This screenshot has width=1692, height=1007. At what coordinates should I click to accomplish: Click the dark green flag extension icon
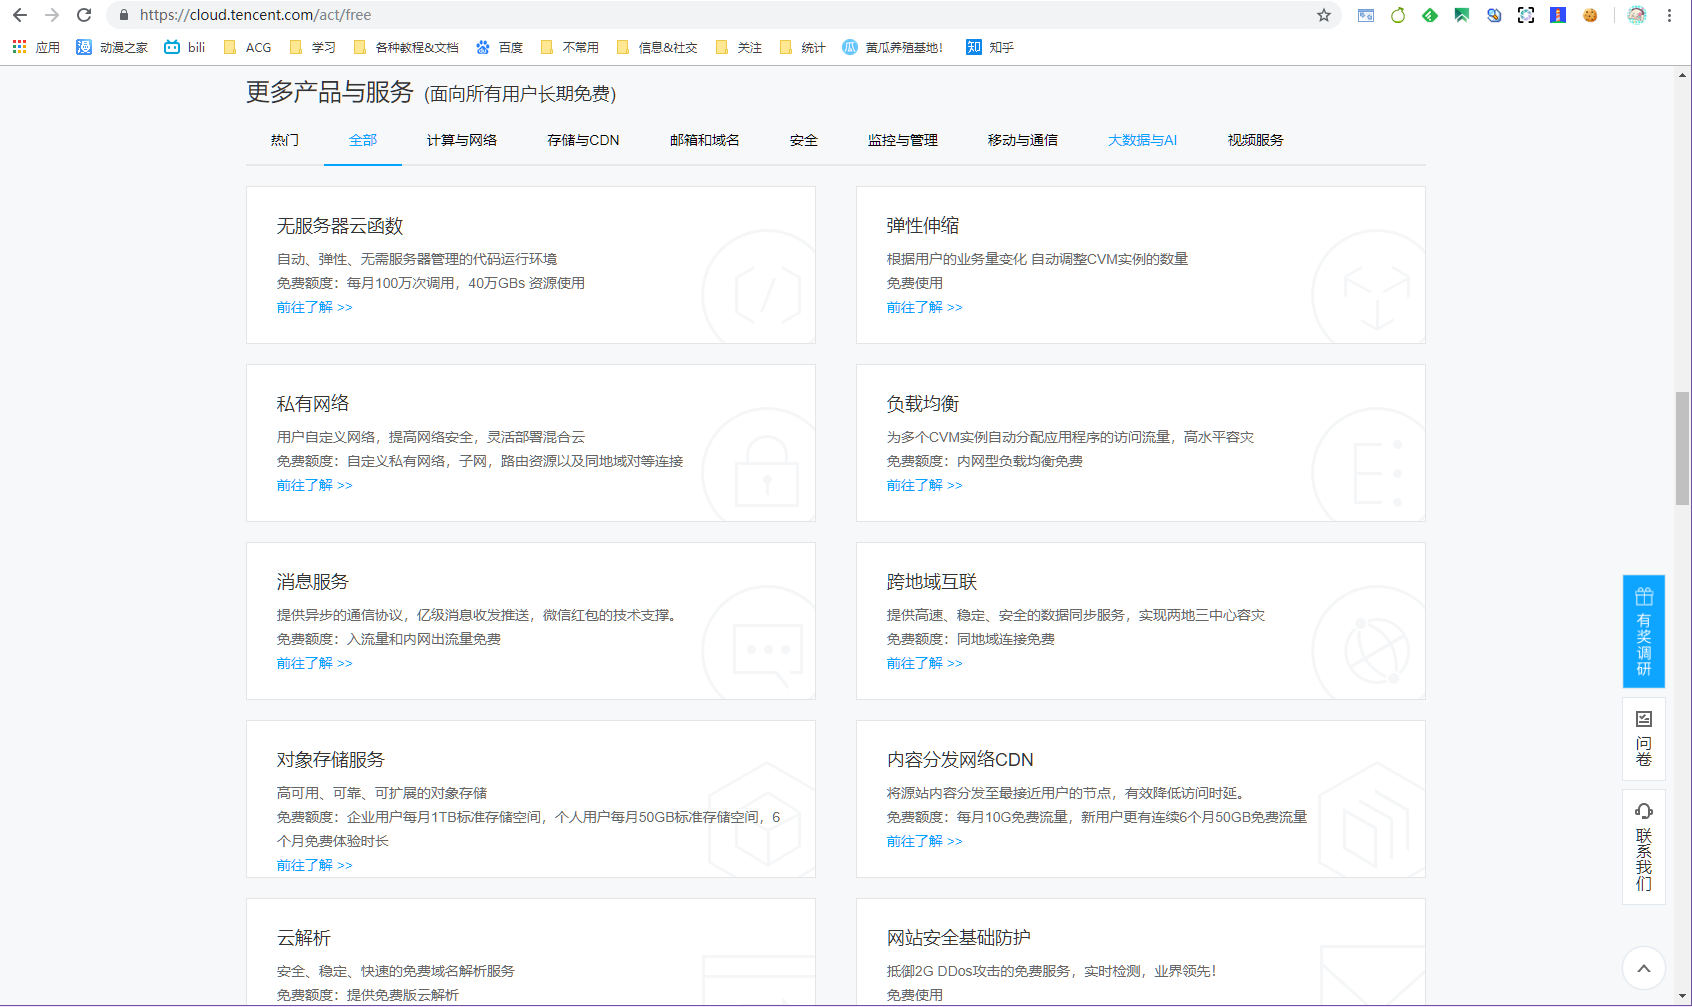(x=1462, y=15)
